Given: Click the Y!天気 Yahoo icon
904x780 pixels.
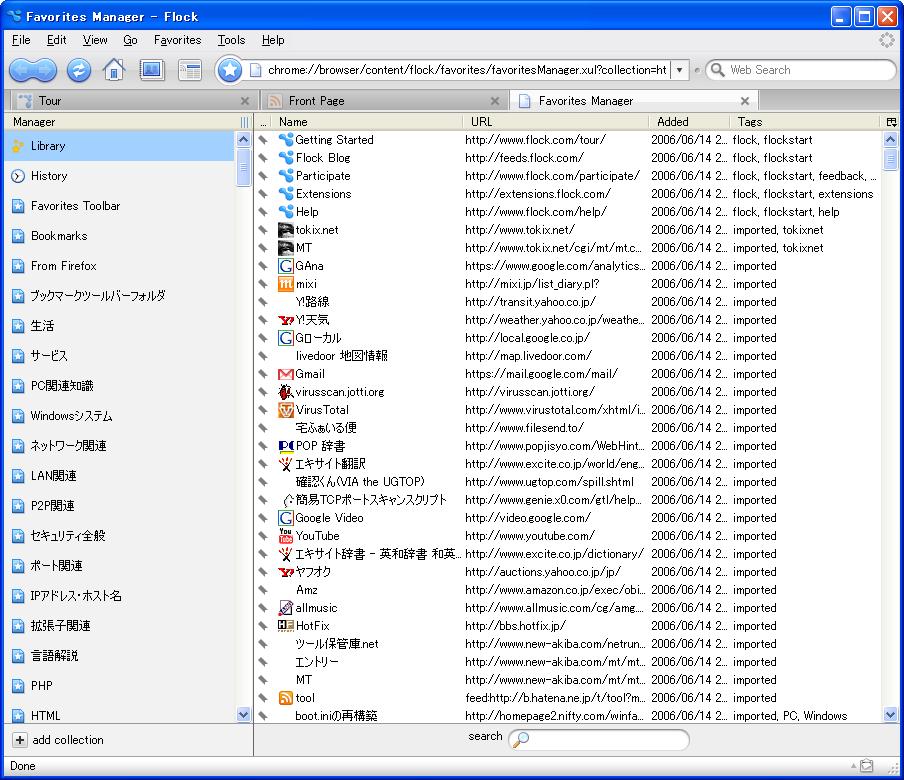Looking at the screenshot, I should pos(286,320).
